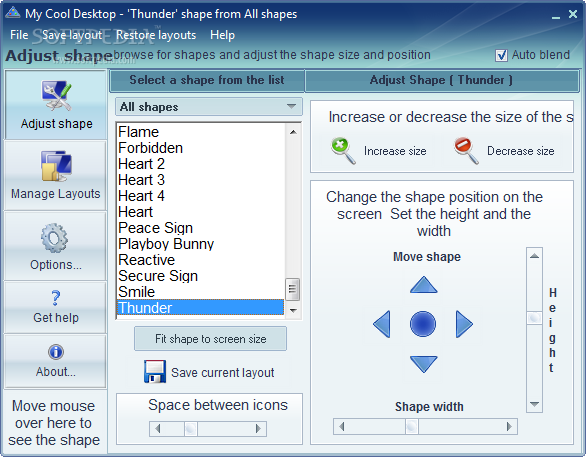The image size is (586, 457).
Task: Click the Decrease size magnifier icon
Action: [466, 151]
